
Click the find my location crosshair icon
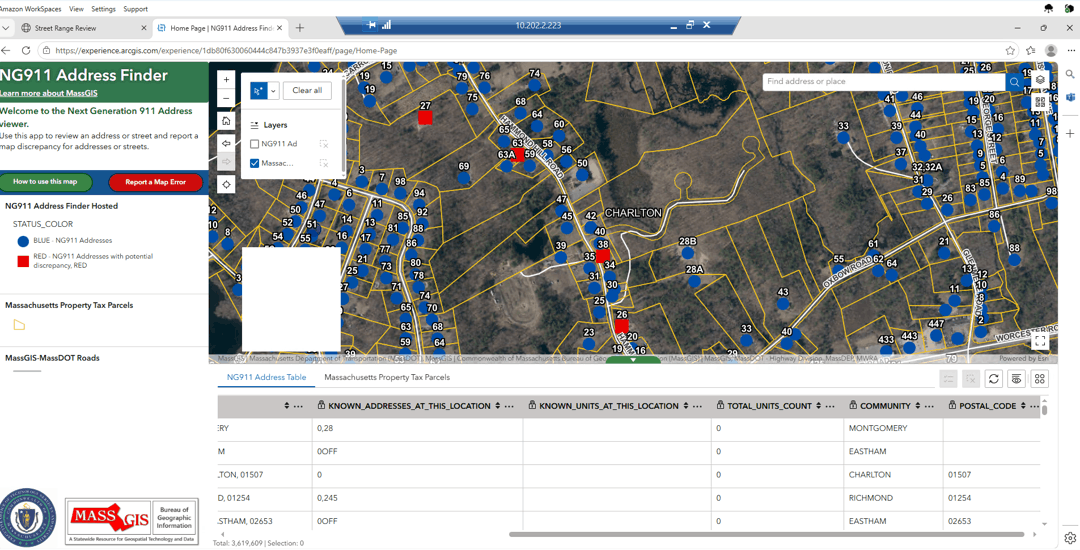point(226,184)
